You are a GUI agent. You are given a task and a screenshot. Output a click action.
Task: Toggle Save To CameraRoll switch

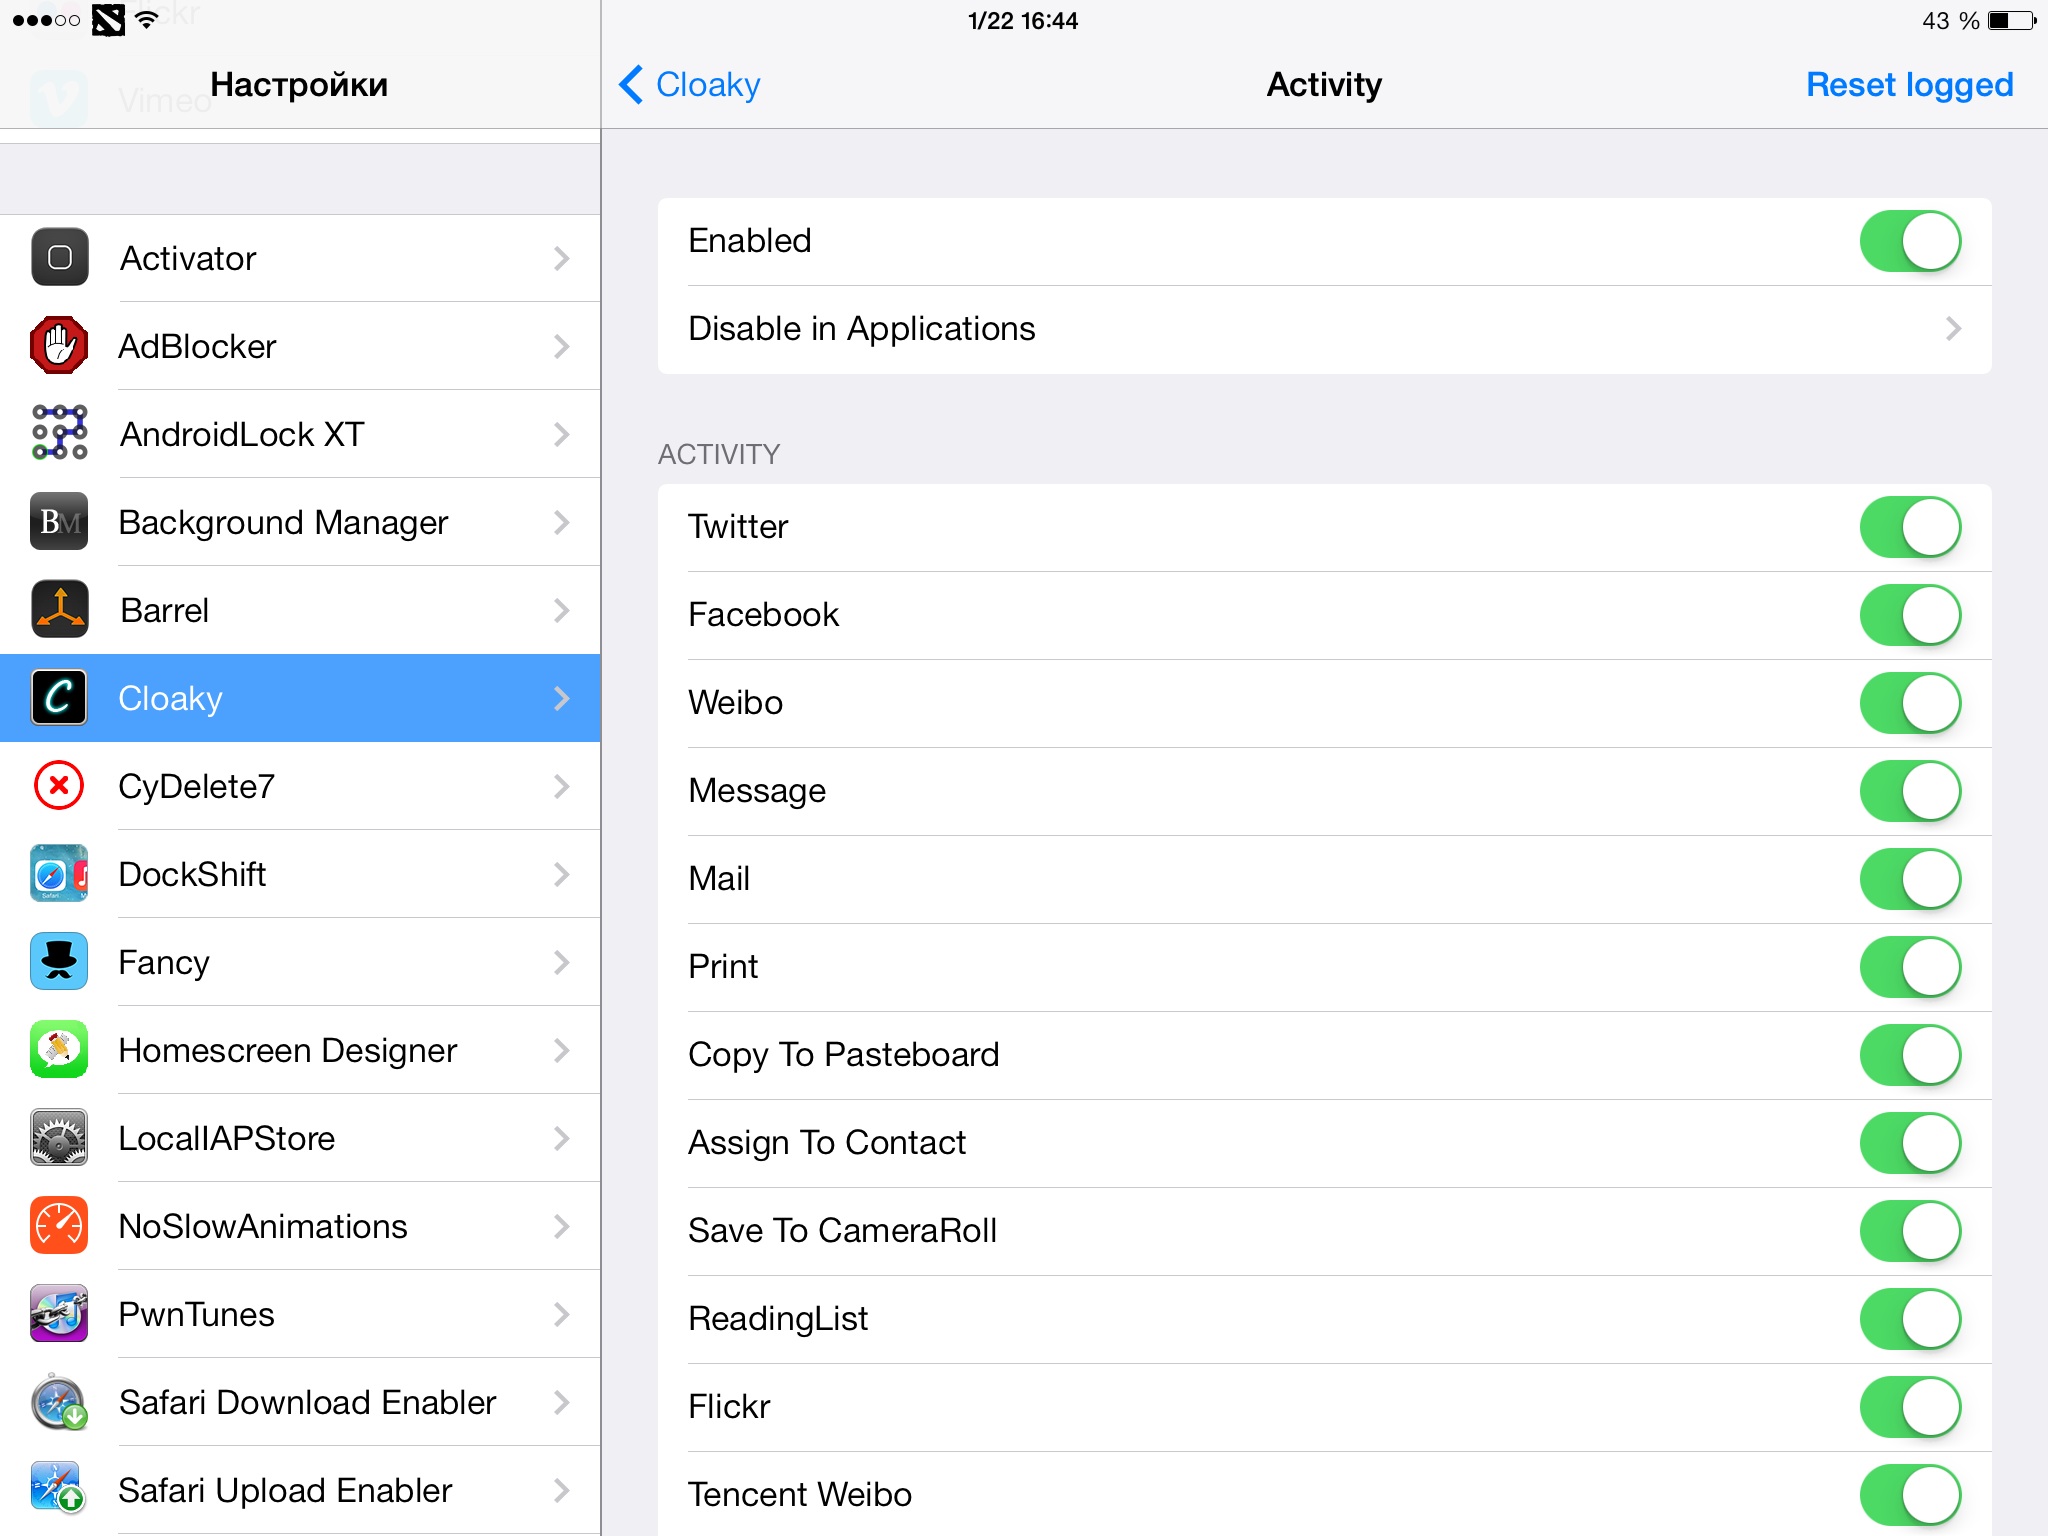(1910, 1231)
